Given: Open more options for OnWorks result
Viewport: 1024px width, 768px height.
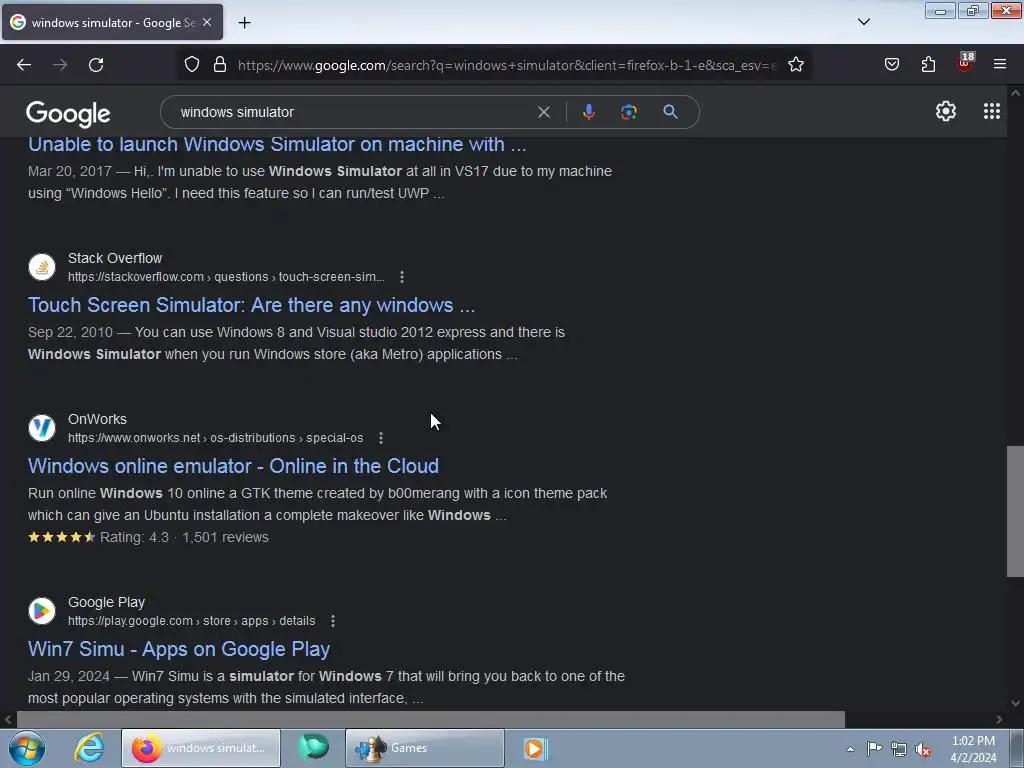Looking at the screenshot, I should pos(381,438).
